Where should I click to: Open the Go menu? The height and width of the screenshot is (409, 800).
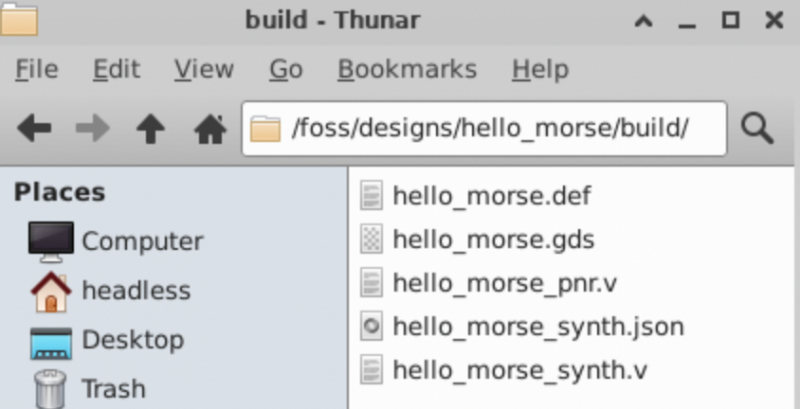click(x=286, y=69)
